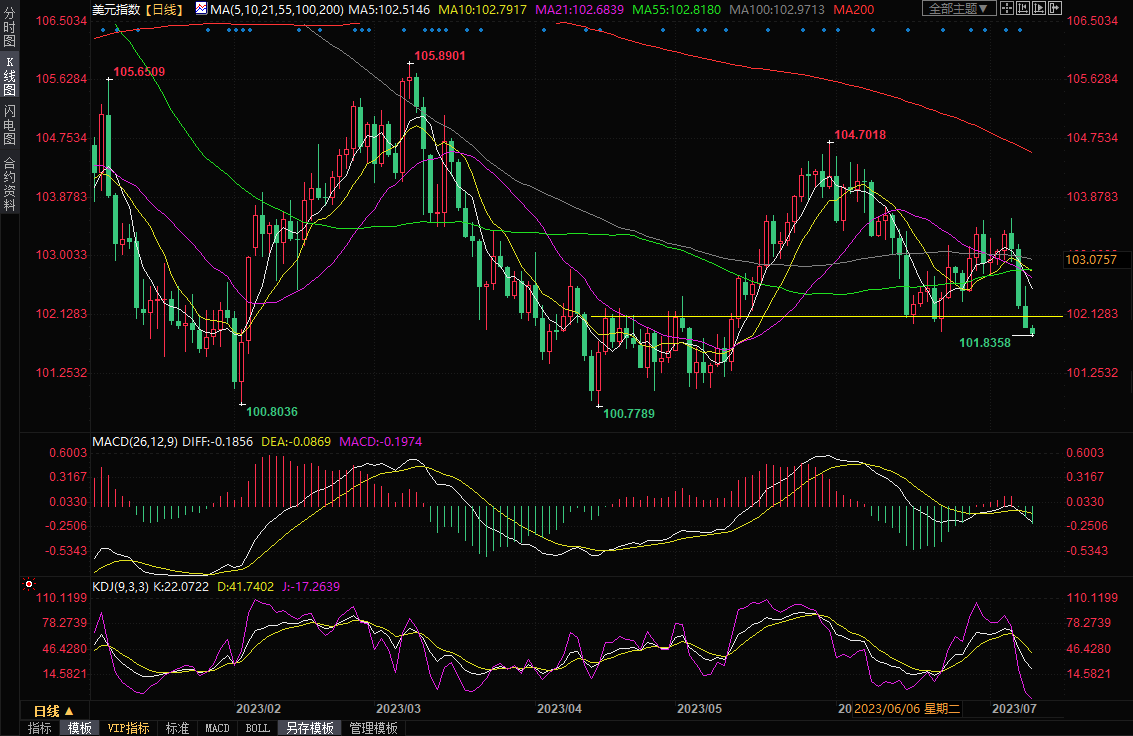The height and width of the screenshot is (736, 1133).
Task: Apply the 标准 template
Action: pos(177,728)
